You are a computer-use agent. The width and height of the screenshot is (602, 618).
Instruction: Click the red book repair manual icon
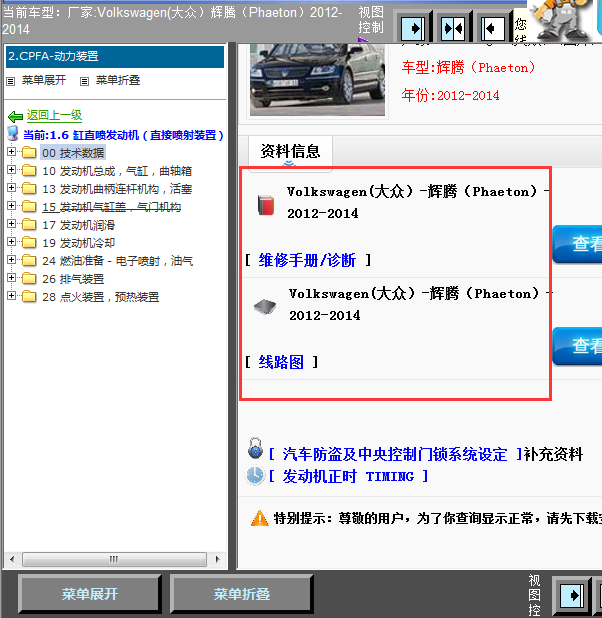[266, 205]
